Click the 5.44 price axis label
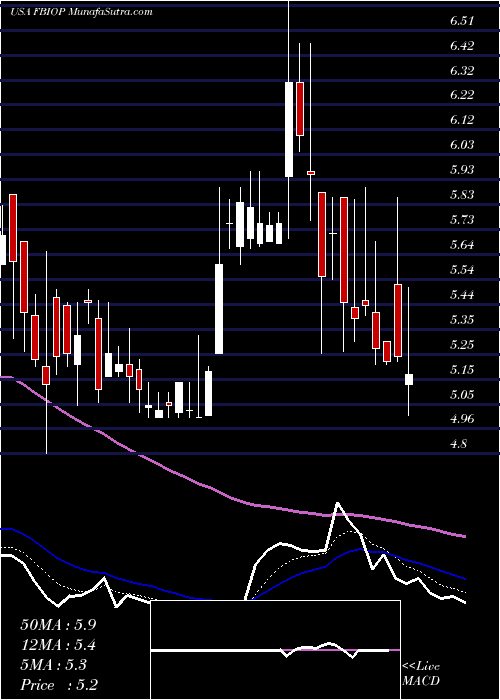500x700 pixels. (x=462, y=295)
